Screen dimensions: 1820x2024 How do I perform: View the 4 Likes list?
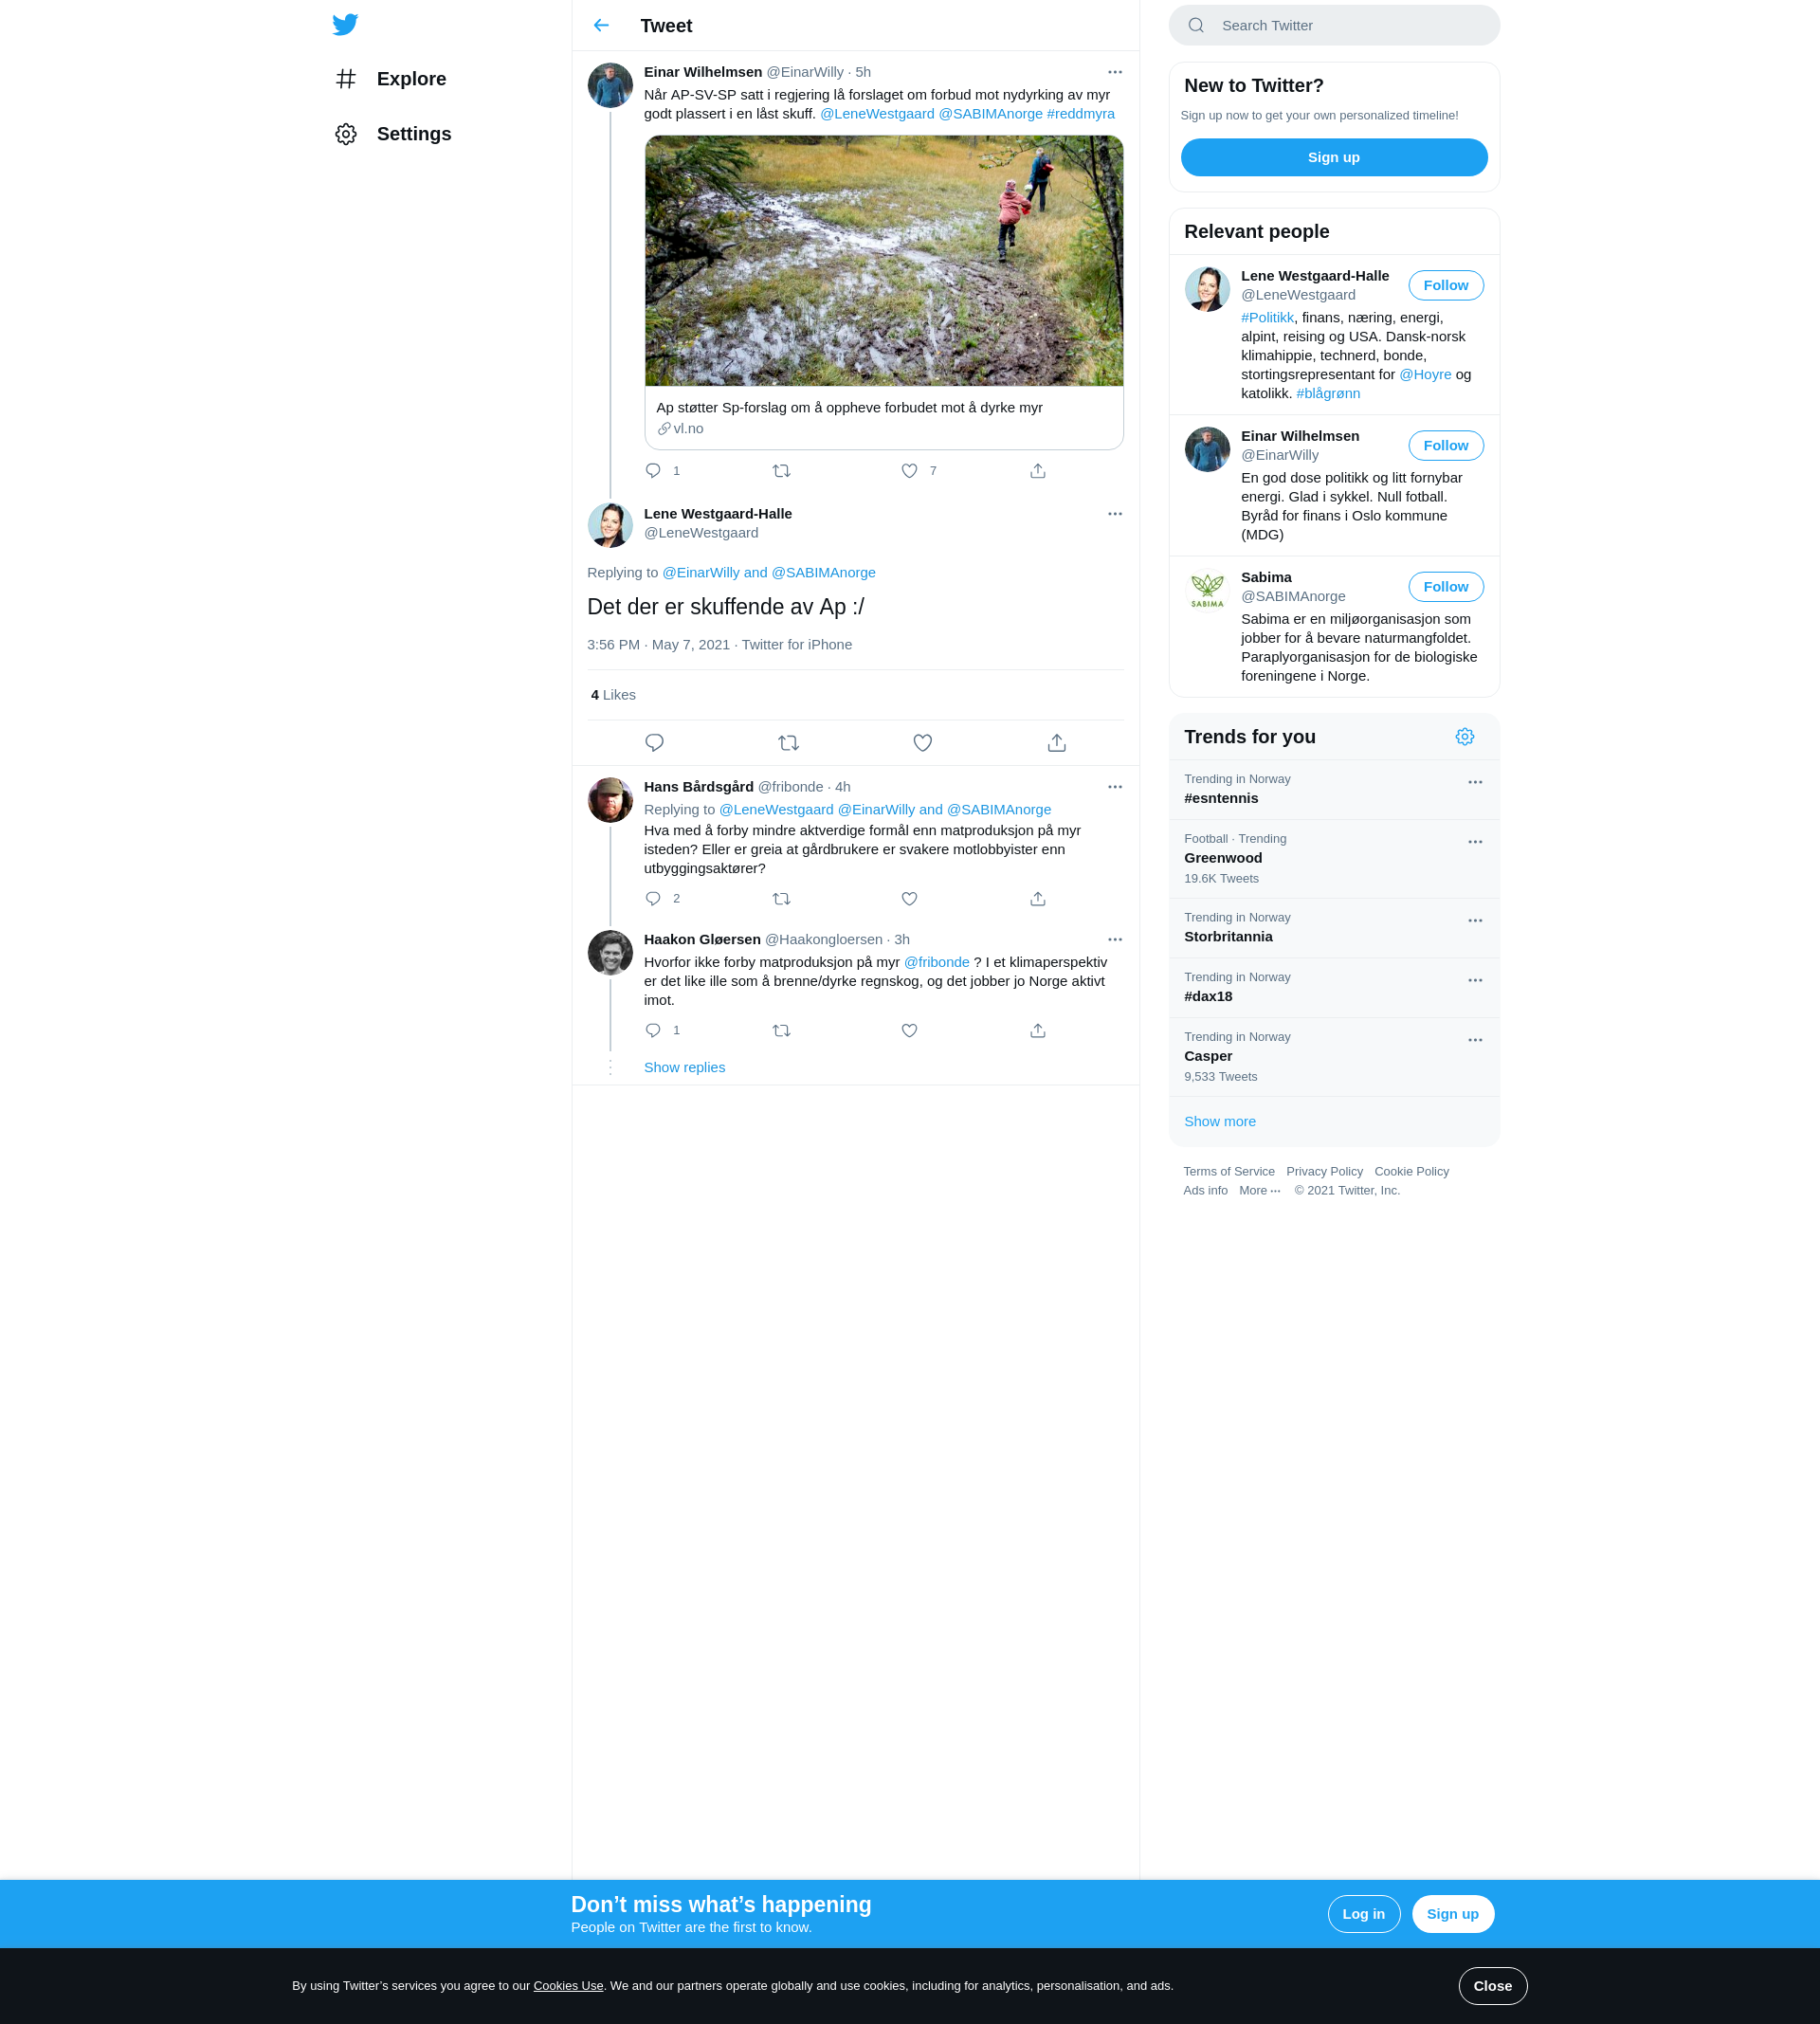(x=613, y=695)
